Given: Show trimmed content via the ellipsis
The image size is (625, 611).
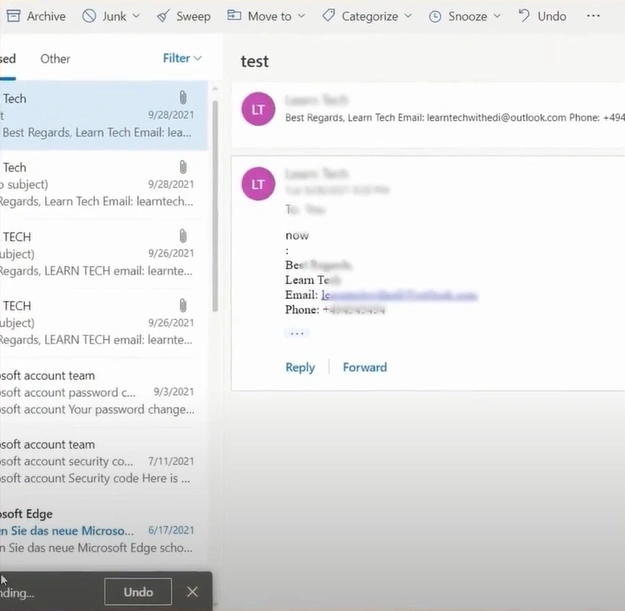Looking at the screenshot, I should (x=297, y=333).
